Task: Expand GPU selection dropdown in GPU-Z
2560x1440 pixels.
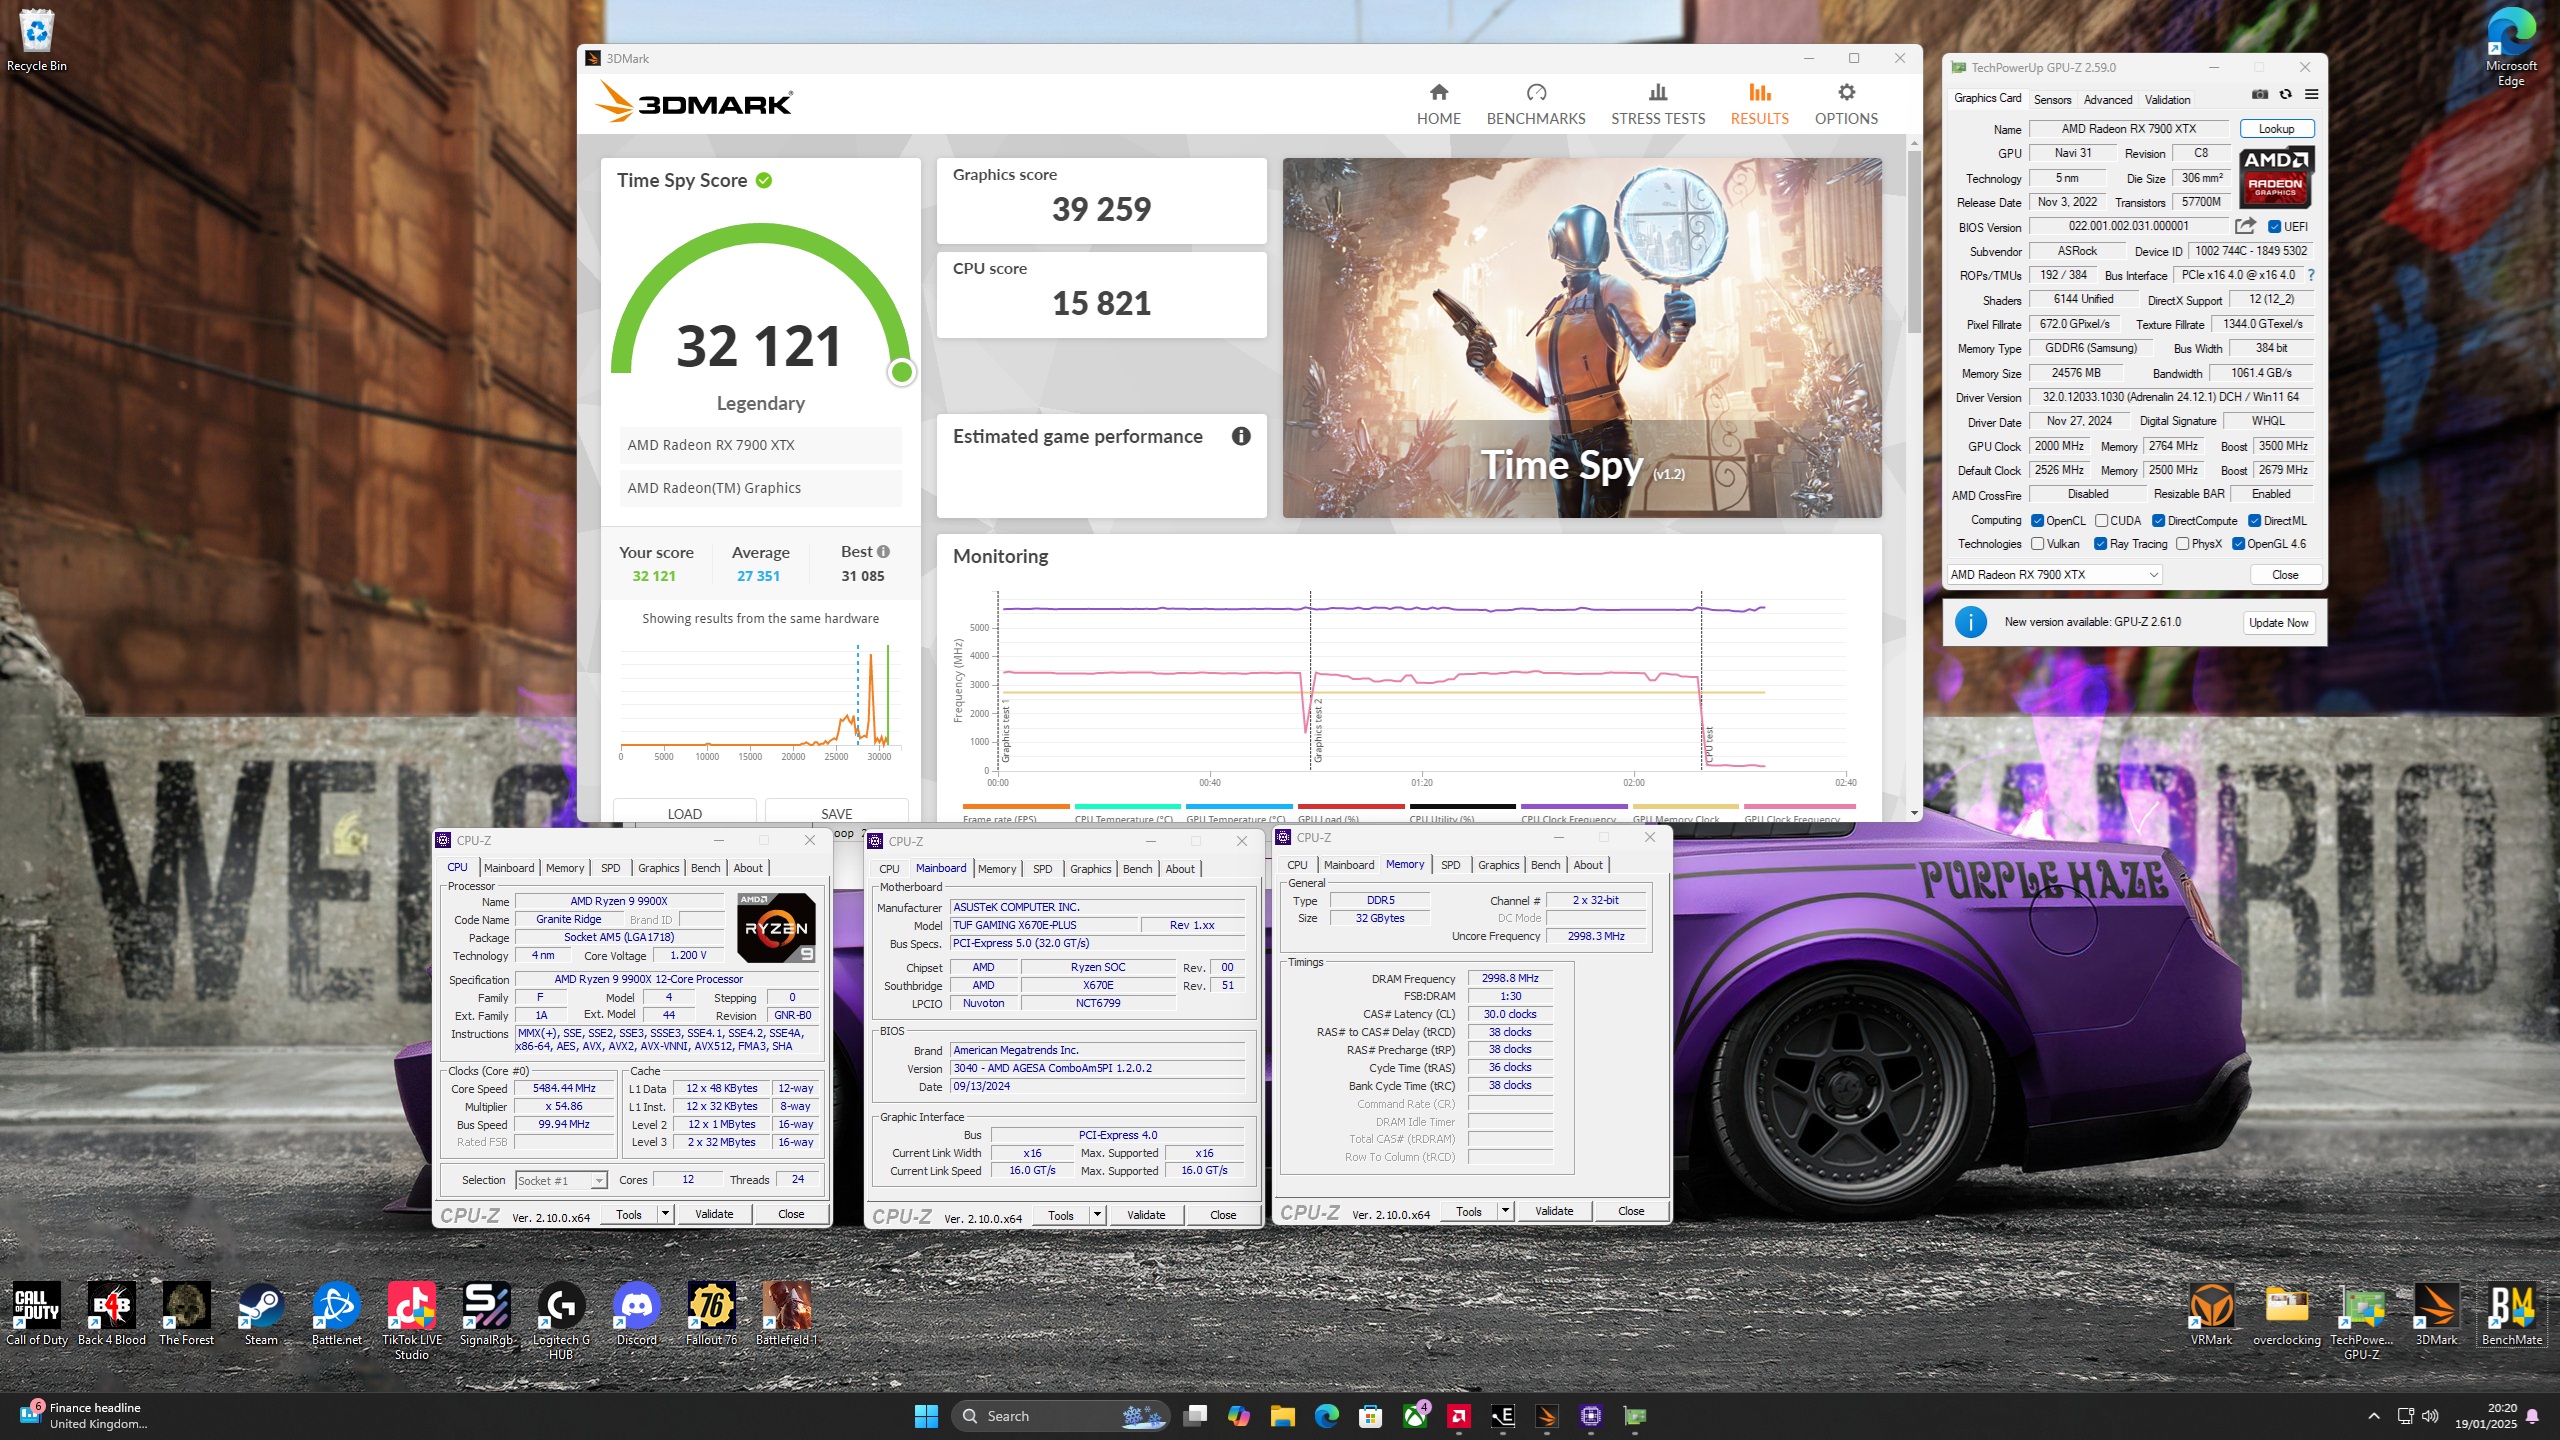Action: pyautogui.click(x=2153, y=575)
